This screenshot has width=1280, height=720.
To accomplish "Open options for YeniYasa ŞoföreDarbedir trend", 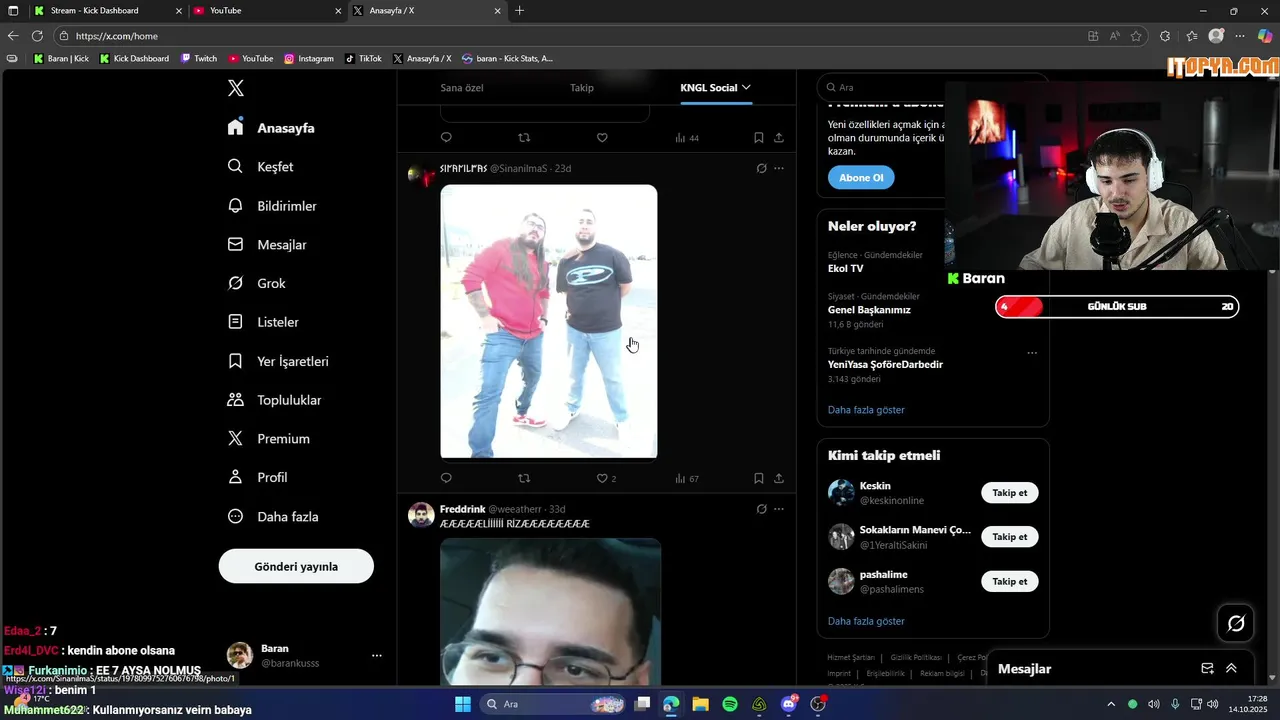I will click(1032, 352).
